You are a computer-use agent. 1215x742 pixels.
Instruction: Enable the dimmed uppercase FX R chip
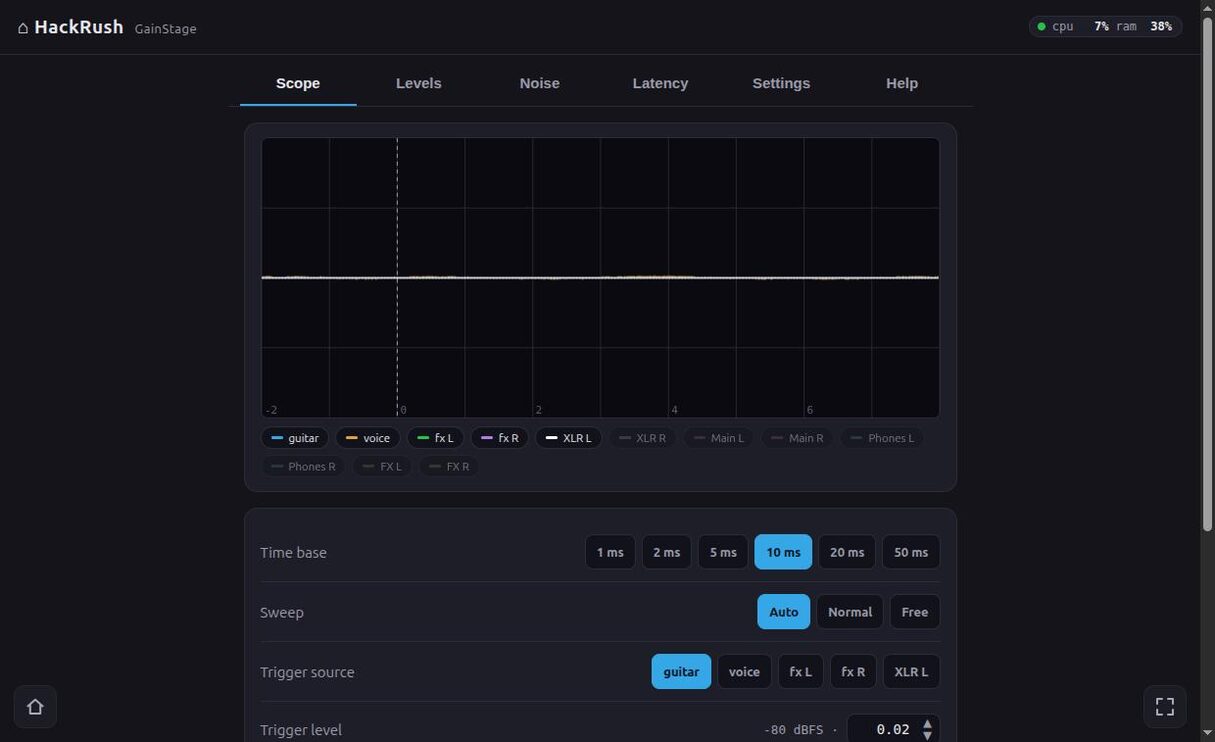pos(449,466)
